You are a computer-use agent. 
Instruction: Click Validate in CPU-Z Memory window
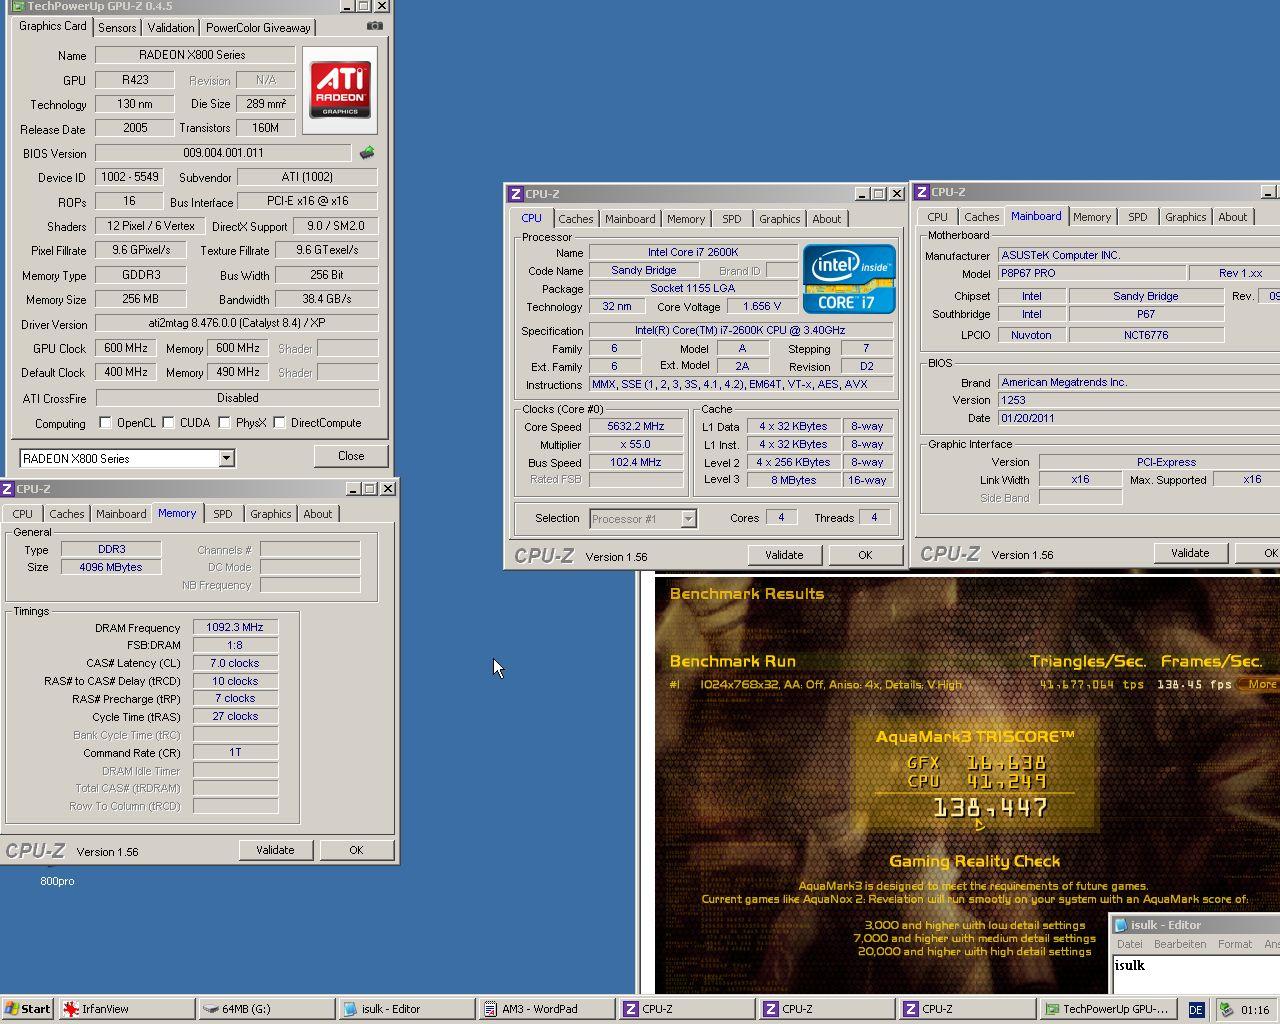click(275, 850)
